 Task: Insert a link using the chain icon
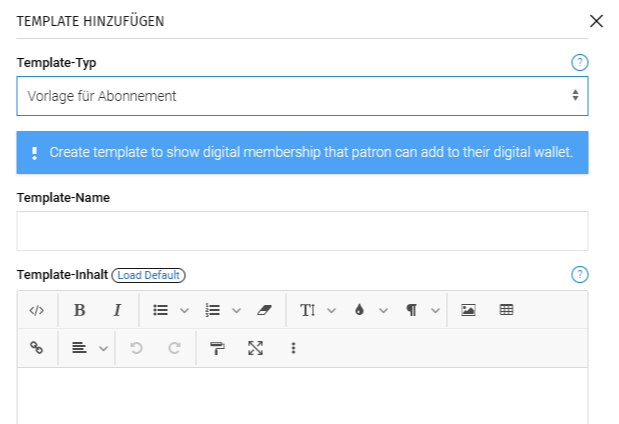click(37, 348)
